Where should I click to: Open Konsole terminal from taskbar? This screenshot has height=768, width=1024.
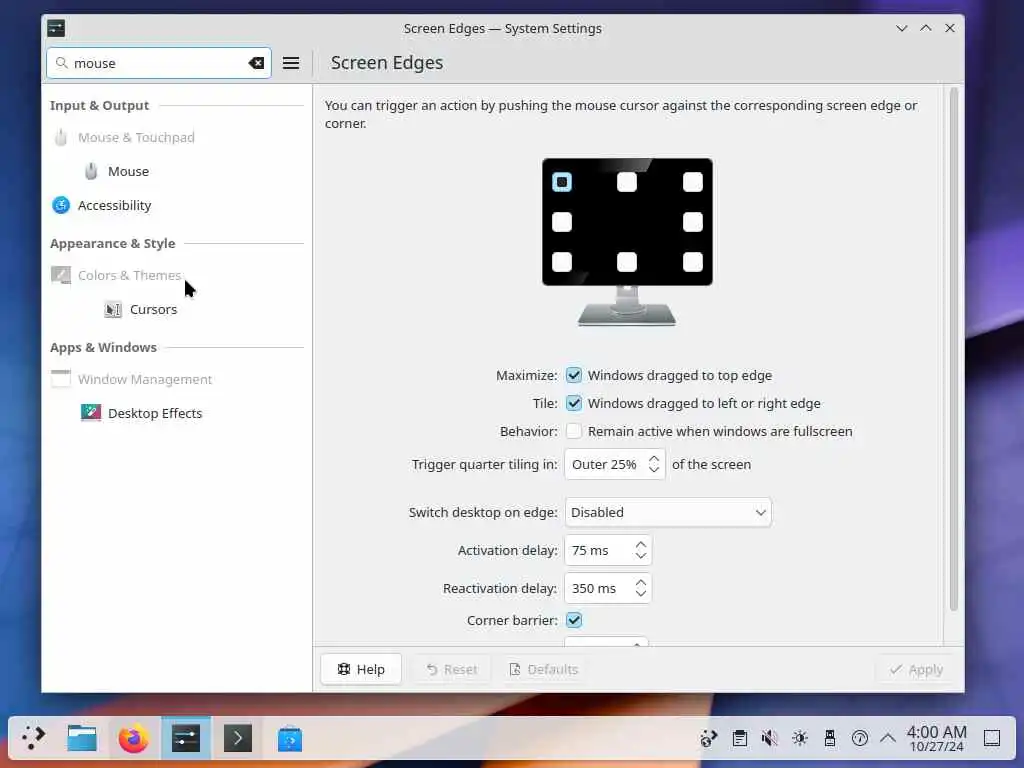tap(238, 738)
